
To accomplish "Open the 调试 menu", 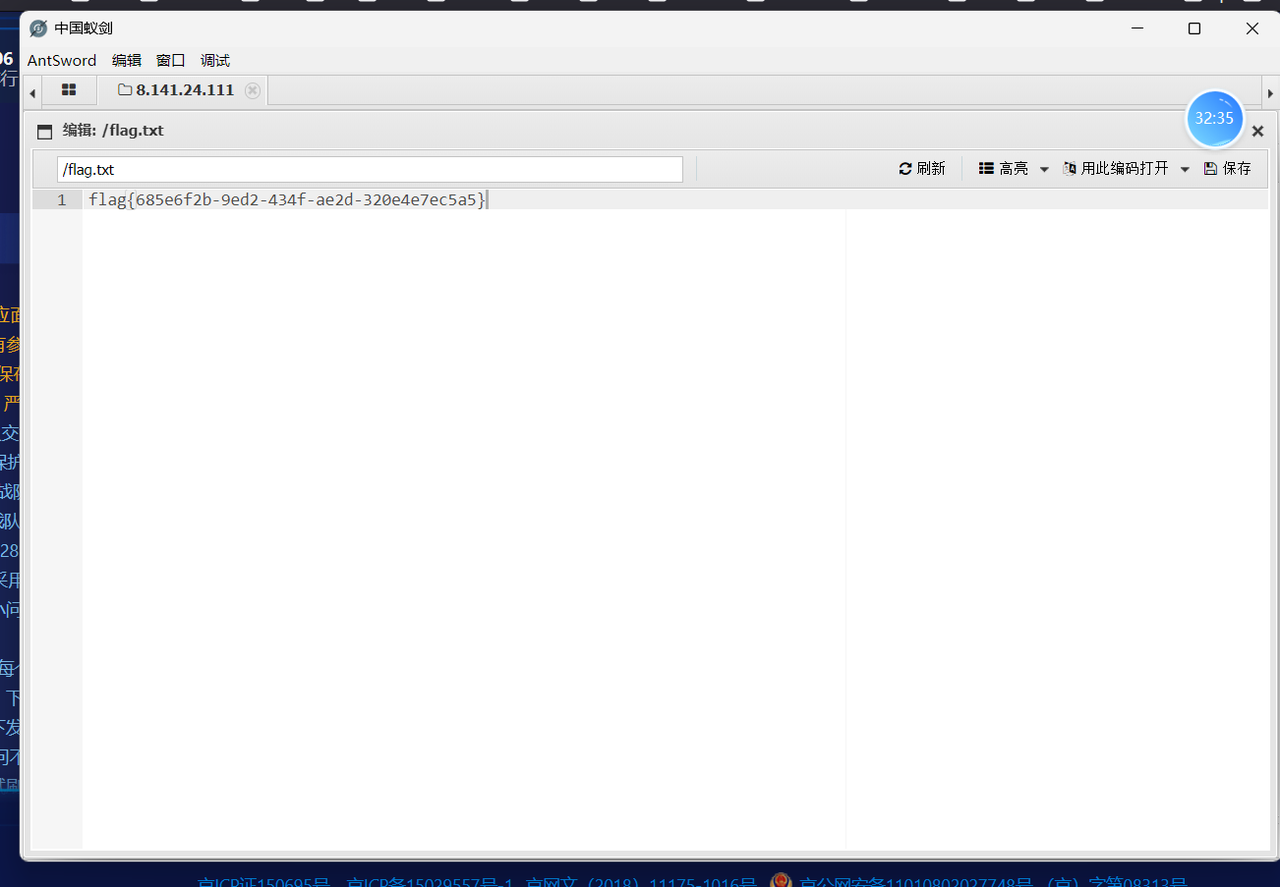I will pyautogui.click(x=215, y=60).
